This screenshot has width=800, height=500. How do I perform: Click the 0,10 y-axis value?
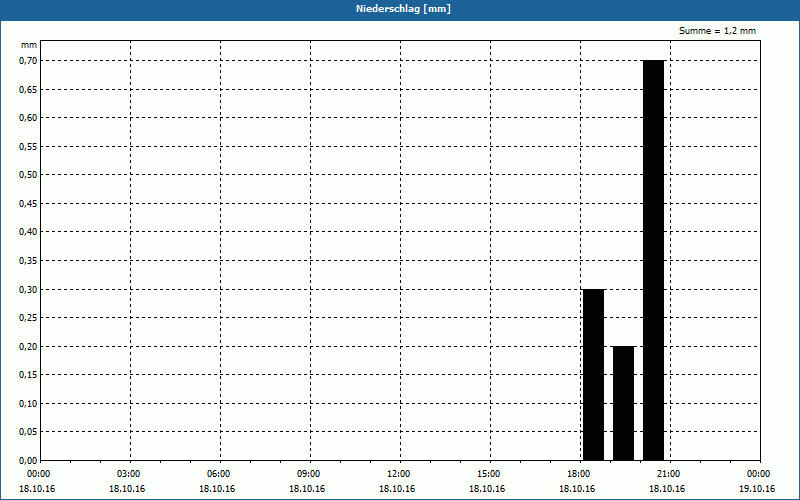[28, 404]
